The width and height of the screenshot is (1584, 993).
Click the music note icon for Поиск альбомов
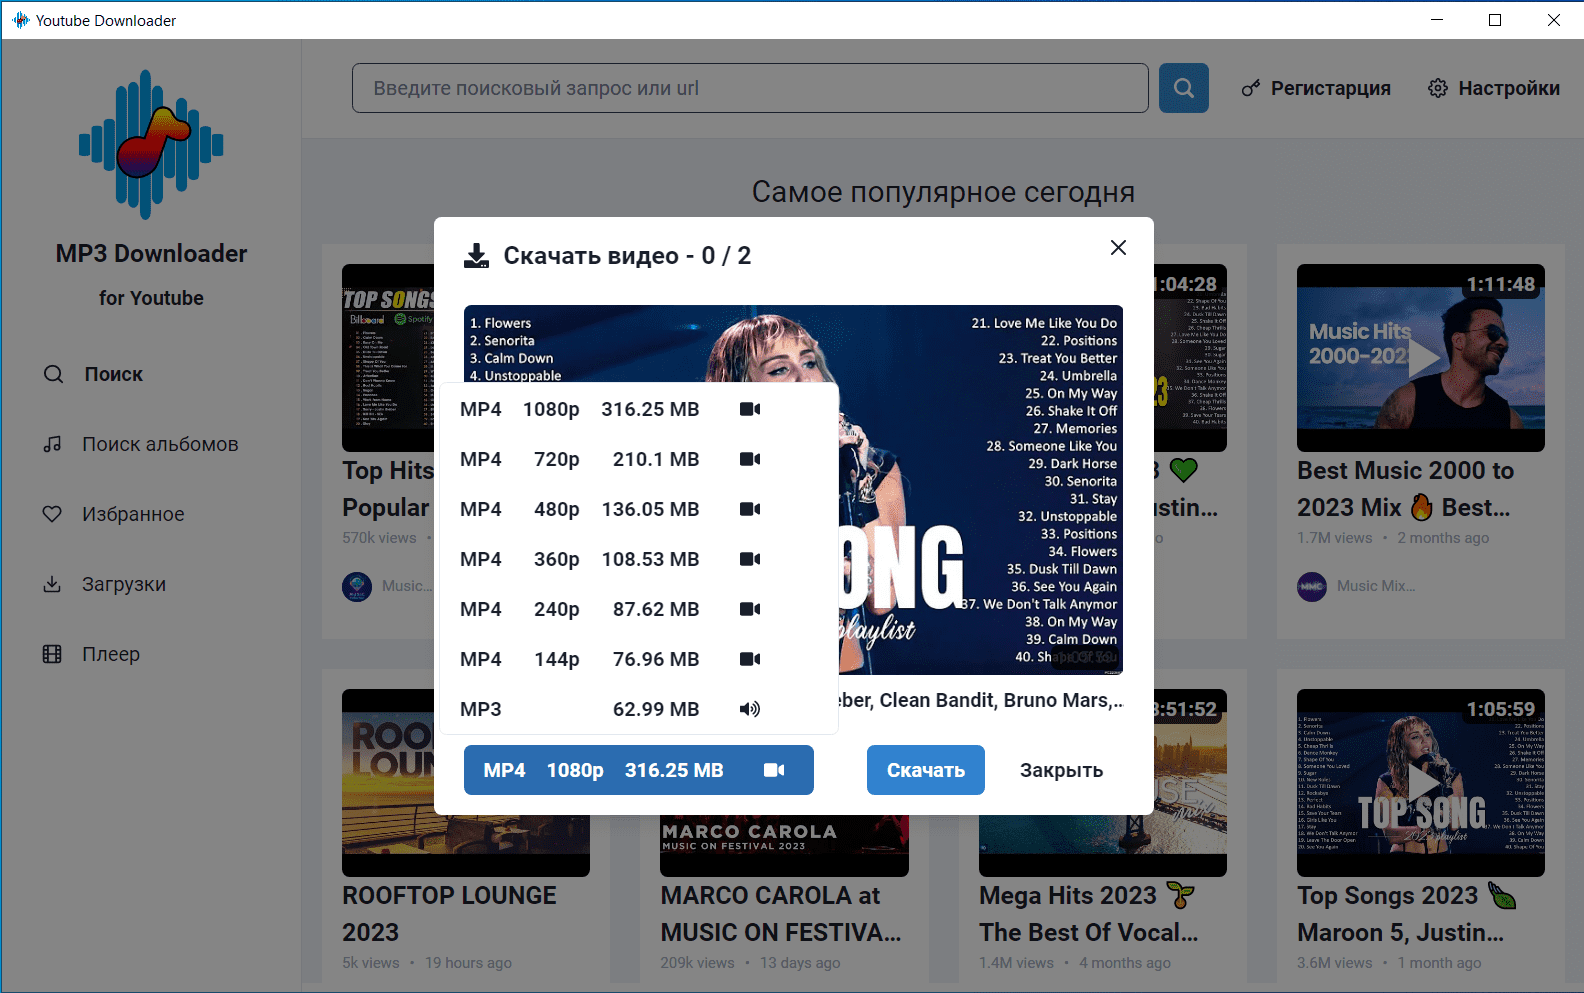[53, 444]
